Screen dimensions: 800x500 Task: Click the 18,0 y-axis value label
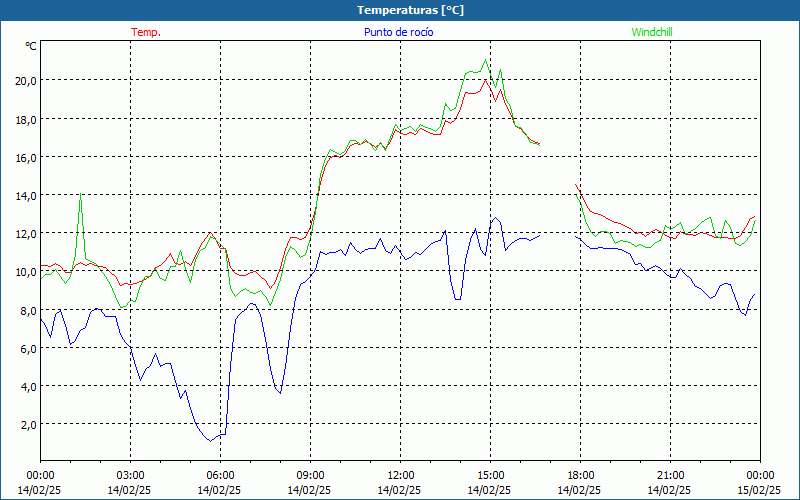pyautogui.click(x=24, y=118)
